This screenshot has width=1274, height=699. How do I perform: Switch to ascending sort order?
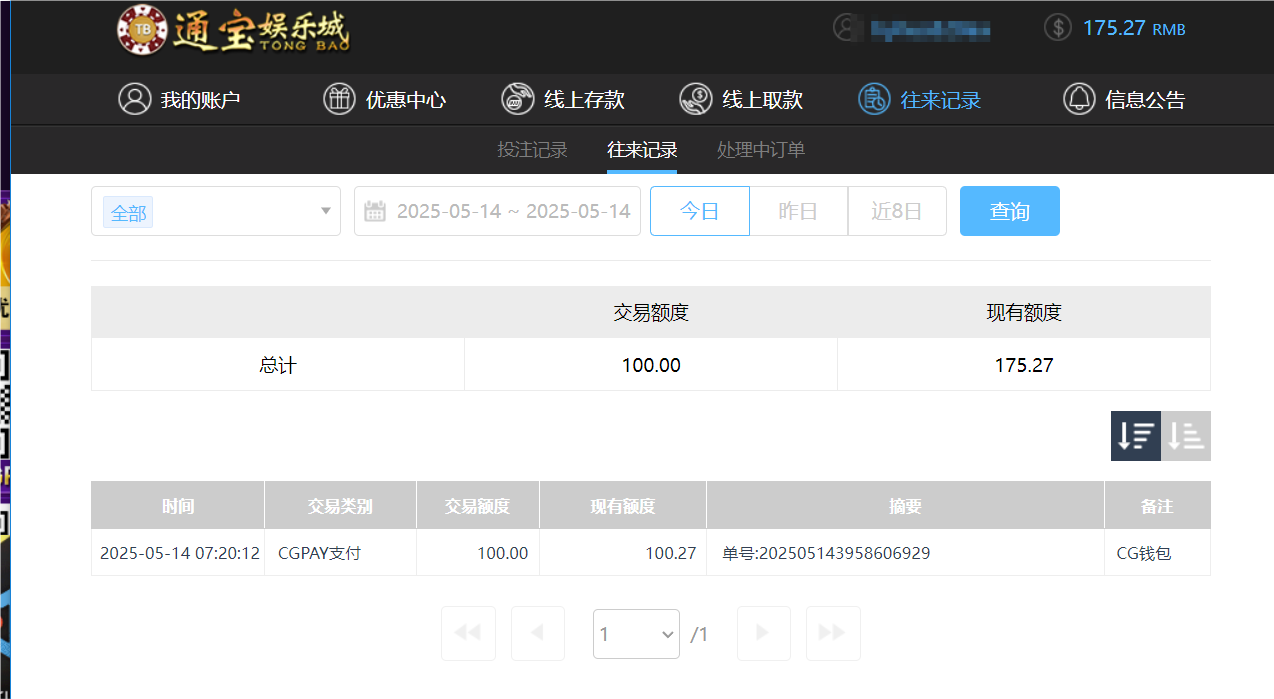coord(1185,435)
